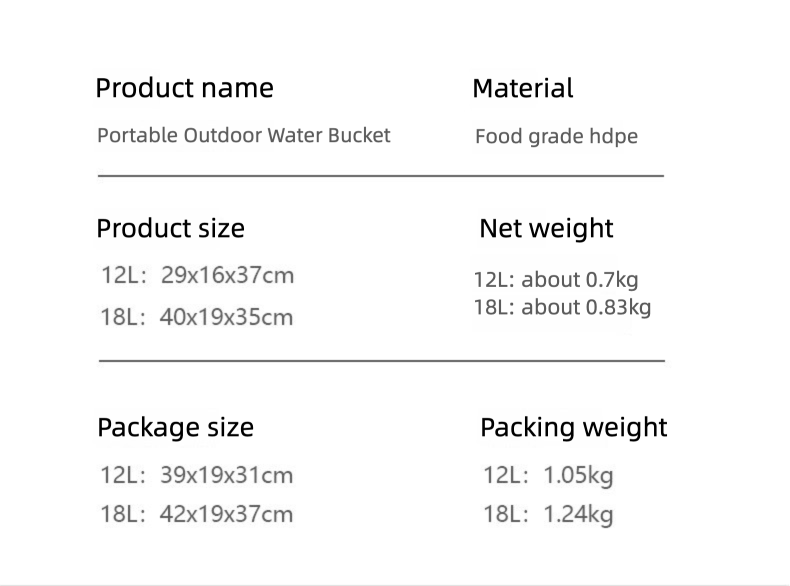Click the 18L package '42x19x37cm' line
This screenshot has width=790, height=586.
pyautogui.click(x=196, y=514)
